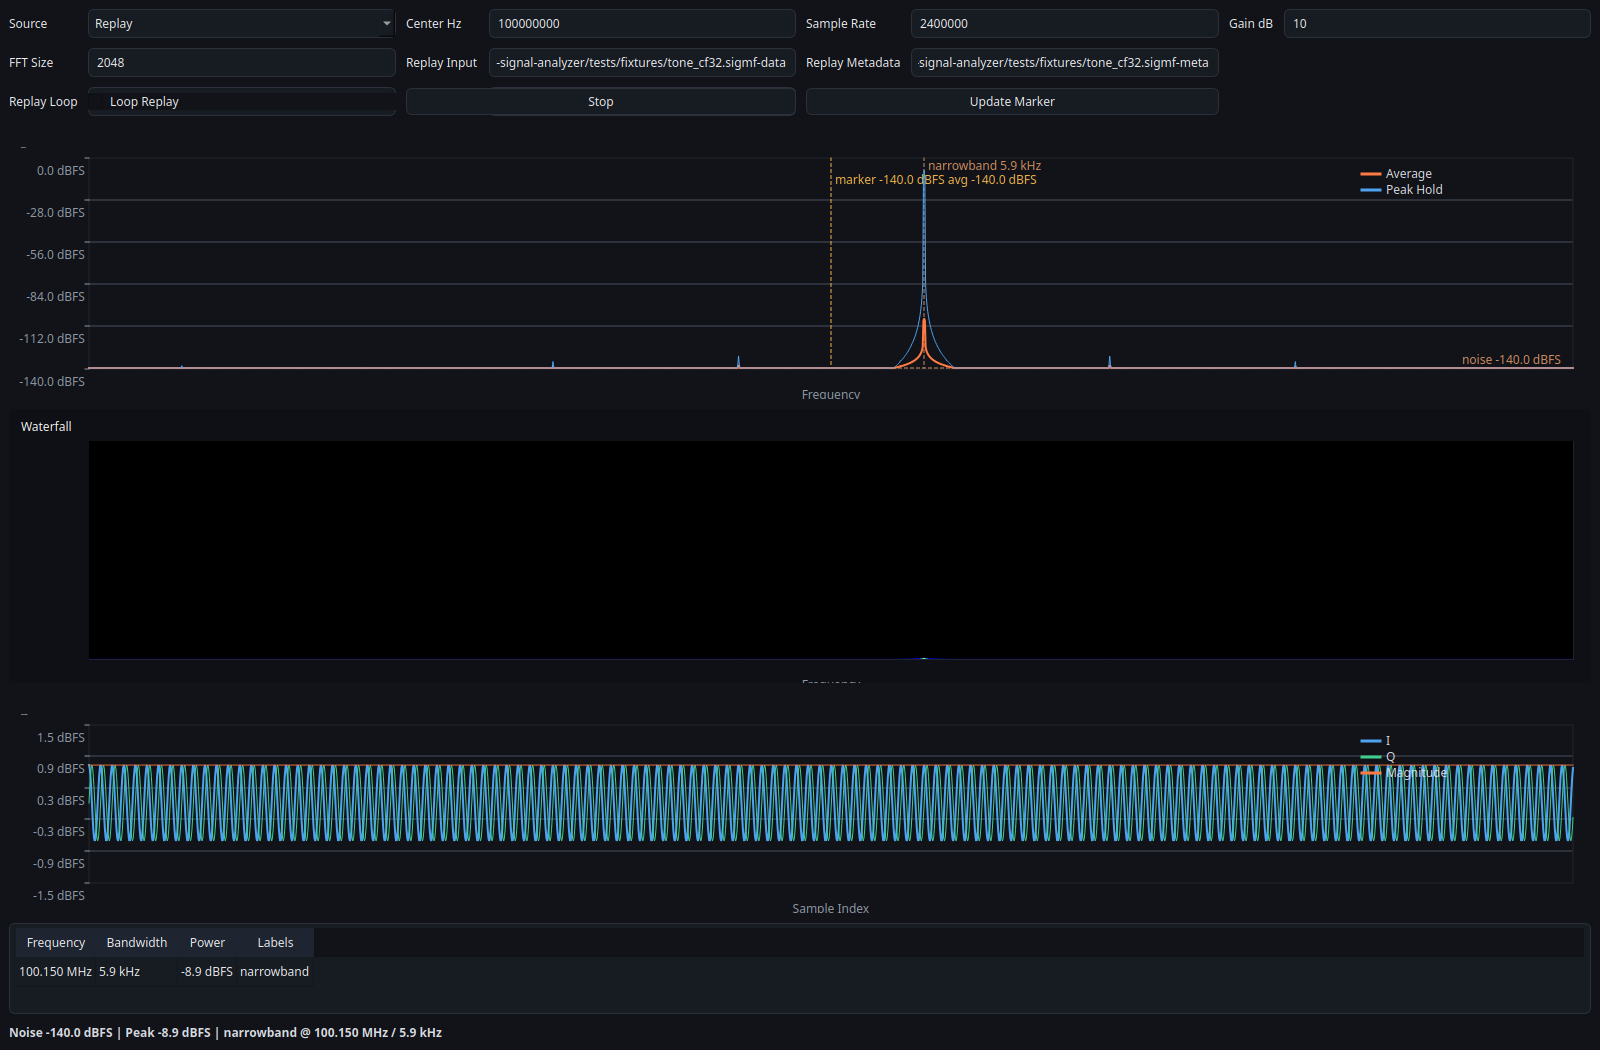Edit the Replay Metadata path field
Viewport: 1600px width, 1050px height.
point(1063,63)
